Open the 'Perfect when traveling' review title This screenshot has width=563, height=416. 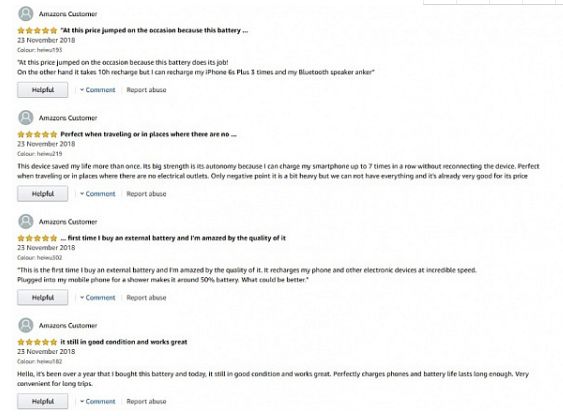click(x=148, y=134)
